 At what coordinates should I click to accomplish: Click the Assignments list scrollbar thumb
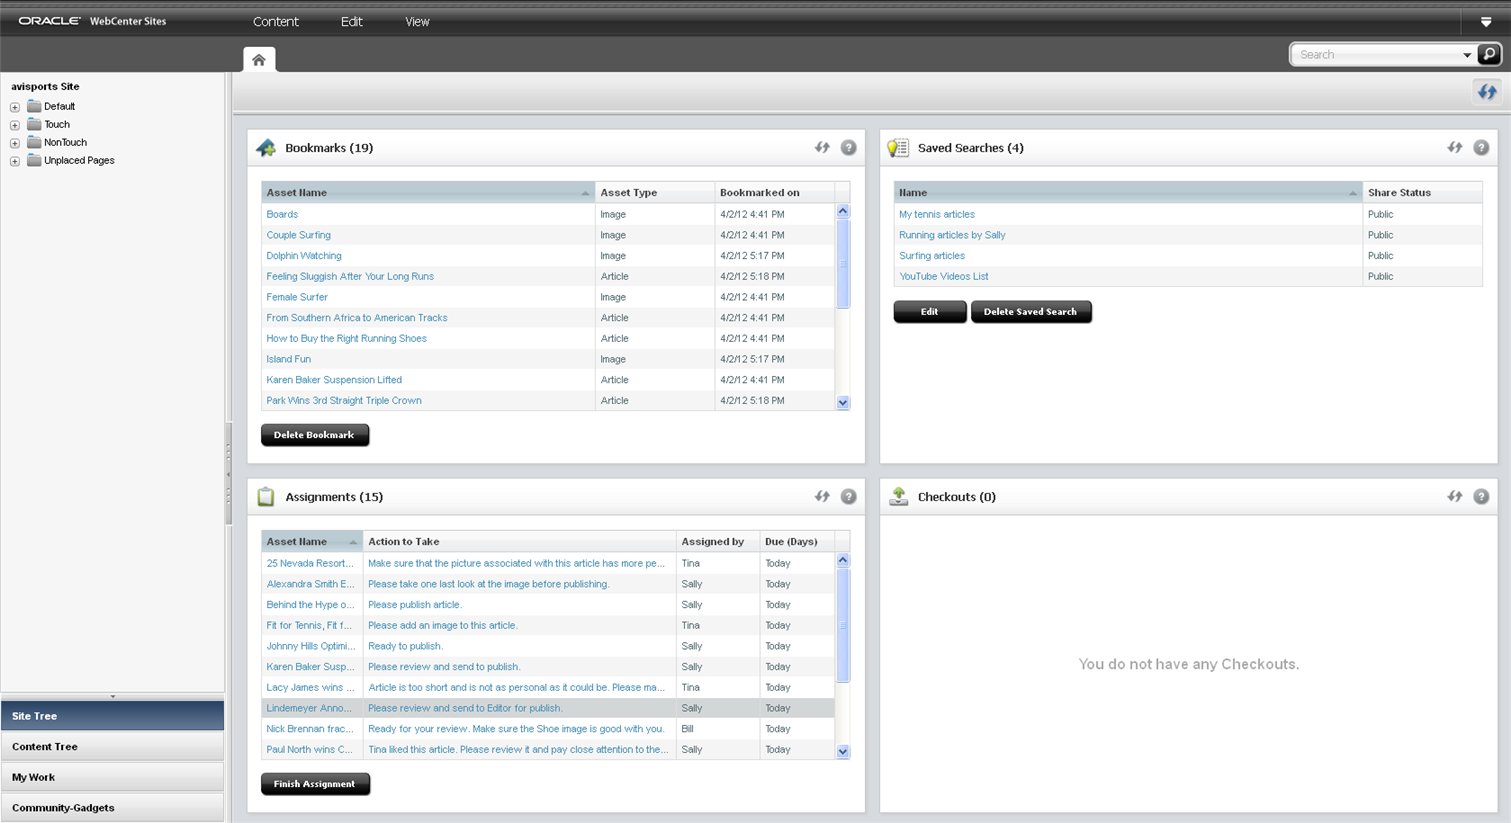click(843, 625)
